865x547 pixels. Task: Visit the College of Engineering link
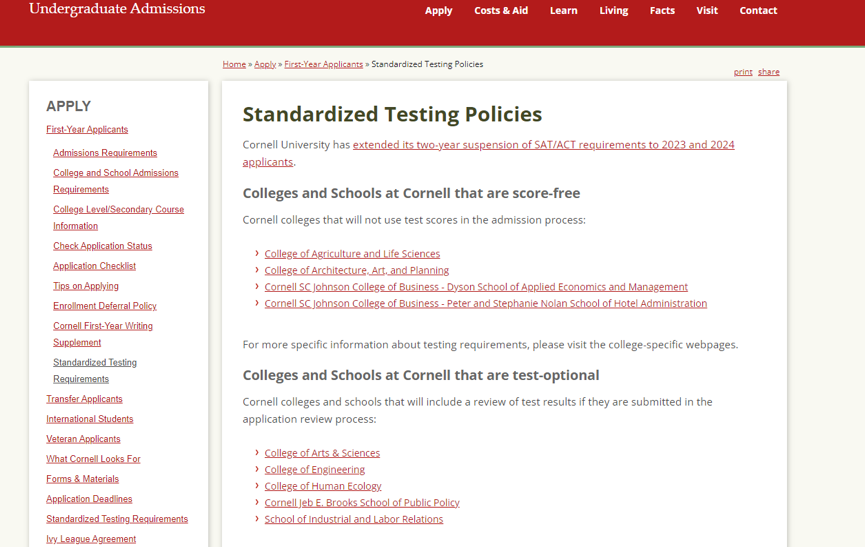pos(314,470)
